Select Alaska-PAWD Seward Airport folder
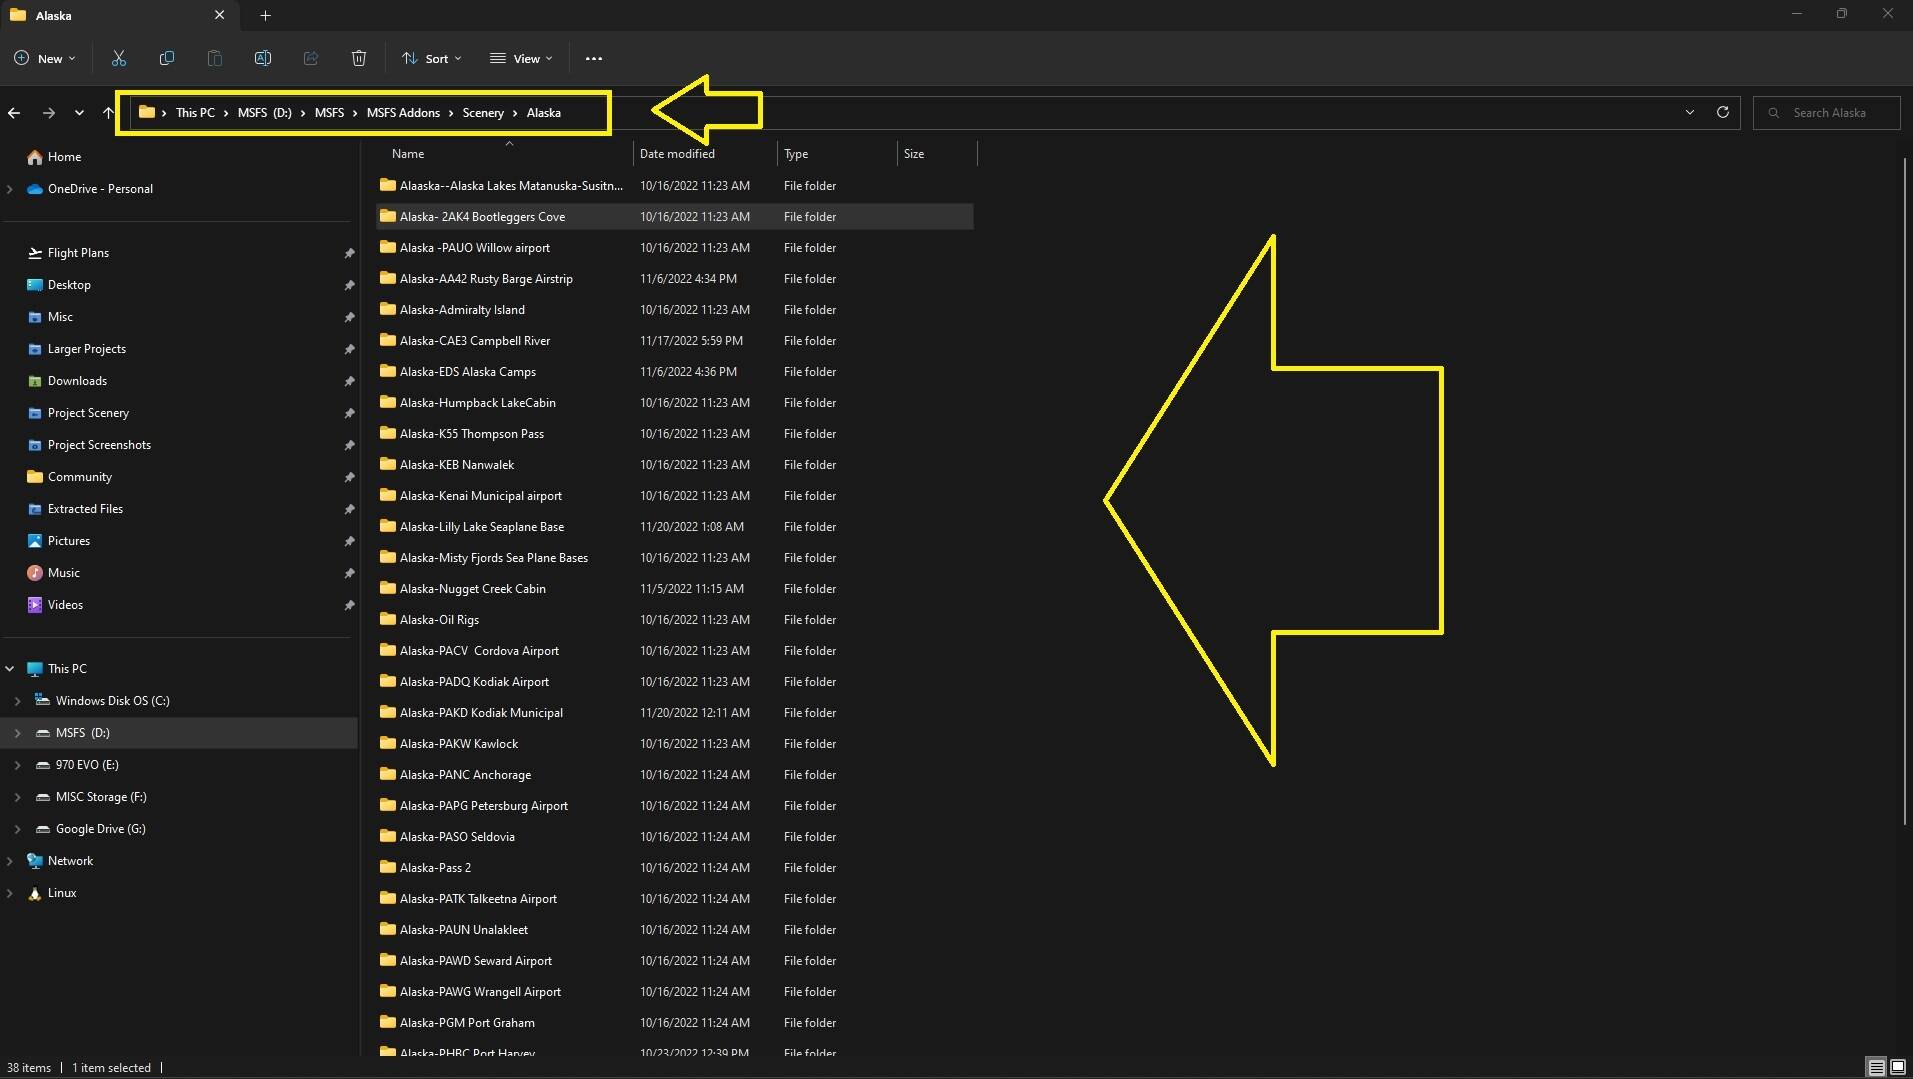The width and height of the screenshot is (1913, 1079). [675, 961]
